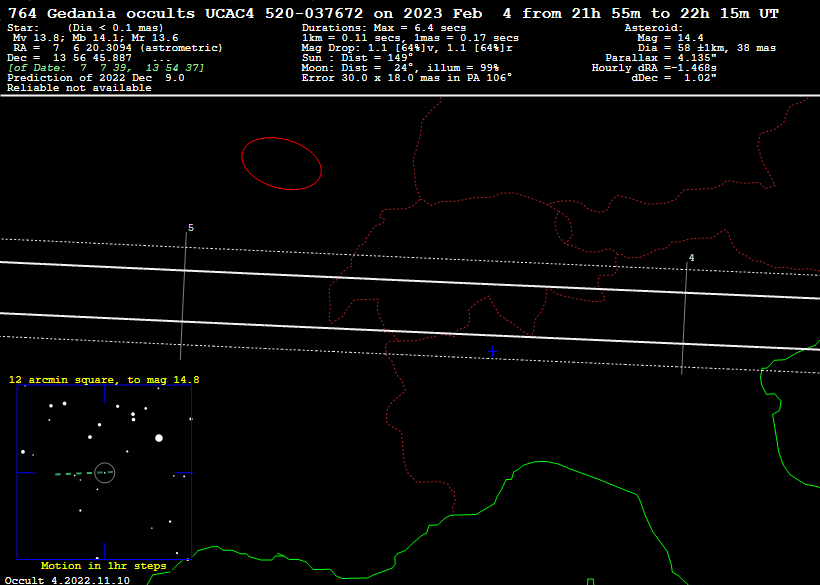The height and width of the screenshot is (585, 820).
Task: Click 'Parallax = 4.135"' text
Action: 661,58
